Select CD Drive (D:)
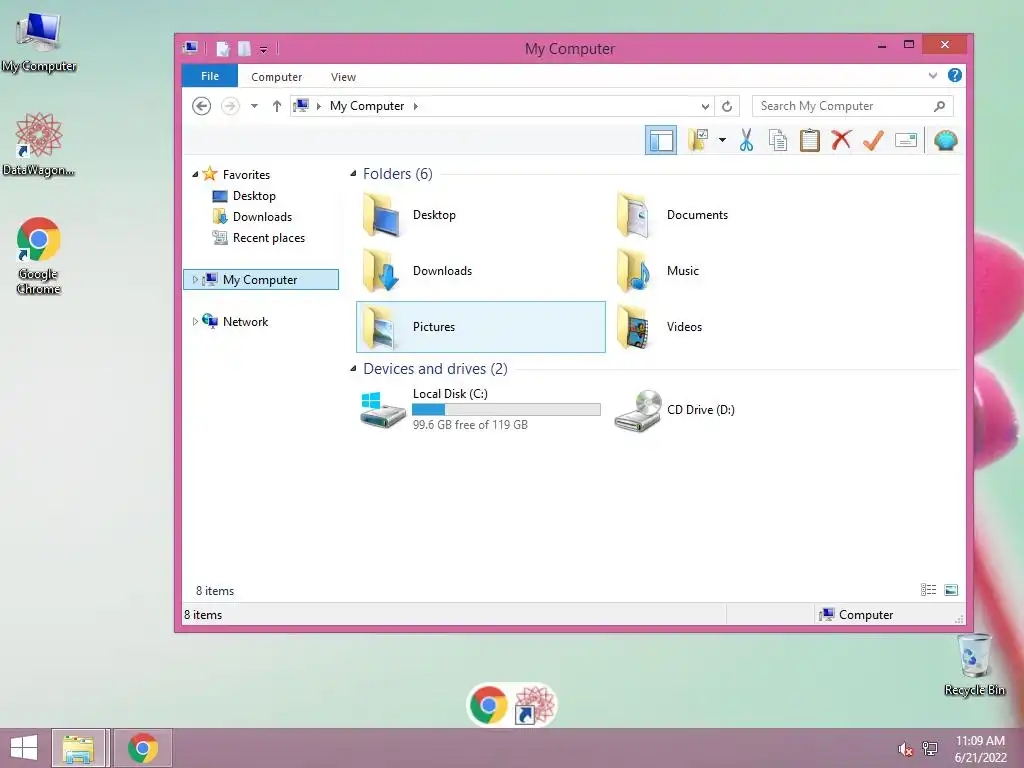The height and width of the screenshot is (768, 1024). tap(735, 409)
